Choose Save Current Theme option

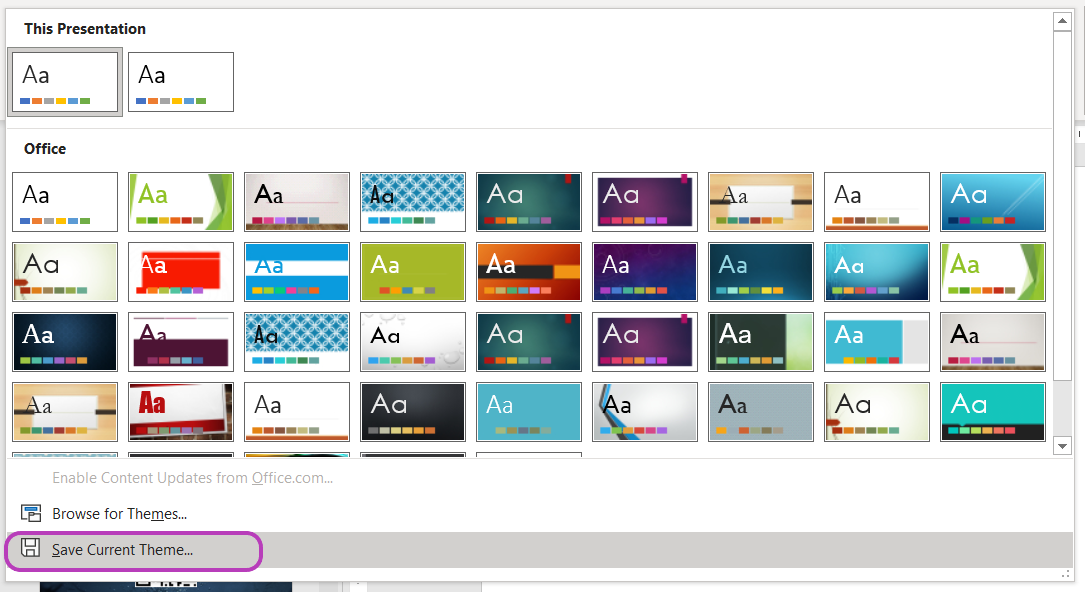point(540,550)
